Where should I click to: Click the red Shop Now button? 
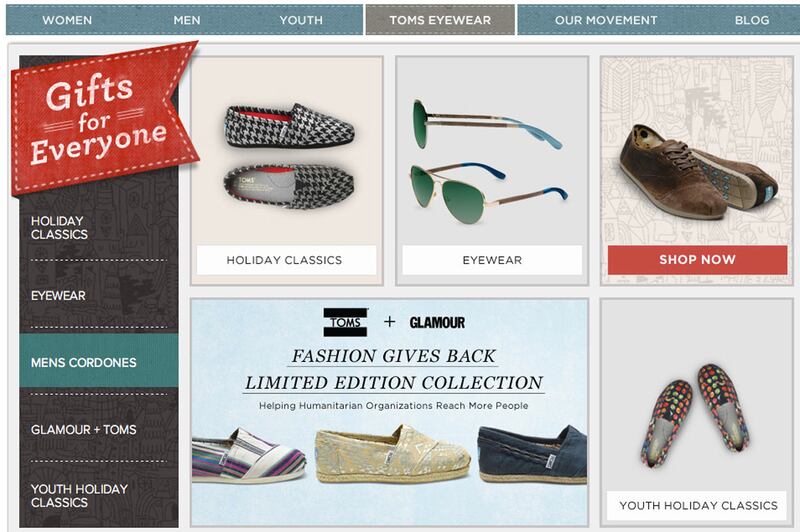pos(697,260)
